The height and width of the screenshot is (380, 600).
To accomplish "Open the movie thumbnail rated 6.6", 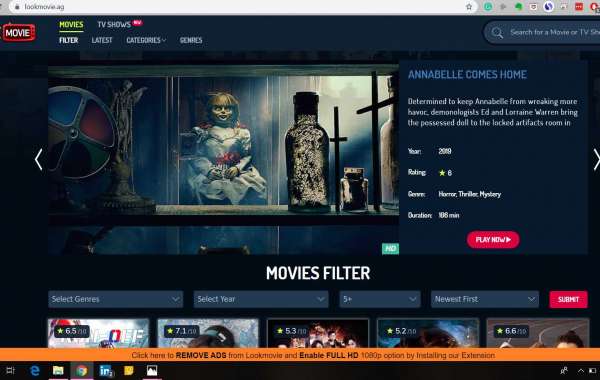I will point(537,333).
